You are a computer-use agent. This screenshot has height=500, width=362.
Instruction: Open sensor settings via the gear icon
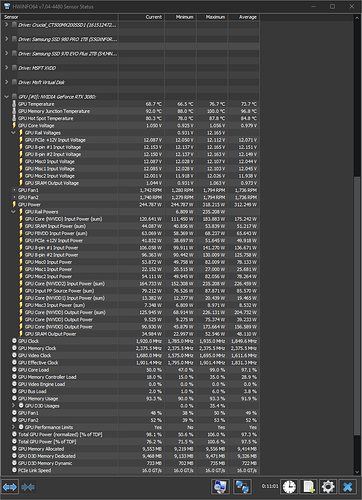[328, 487]
